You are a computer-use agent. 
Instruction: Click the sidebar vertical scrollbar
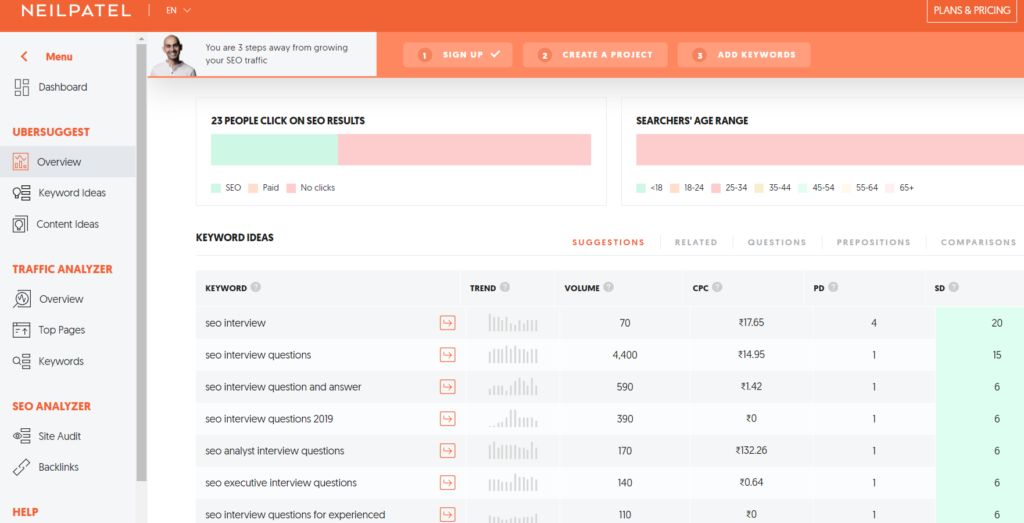click(x=141, y=261)
